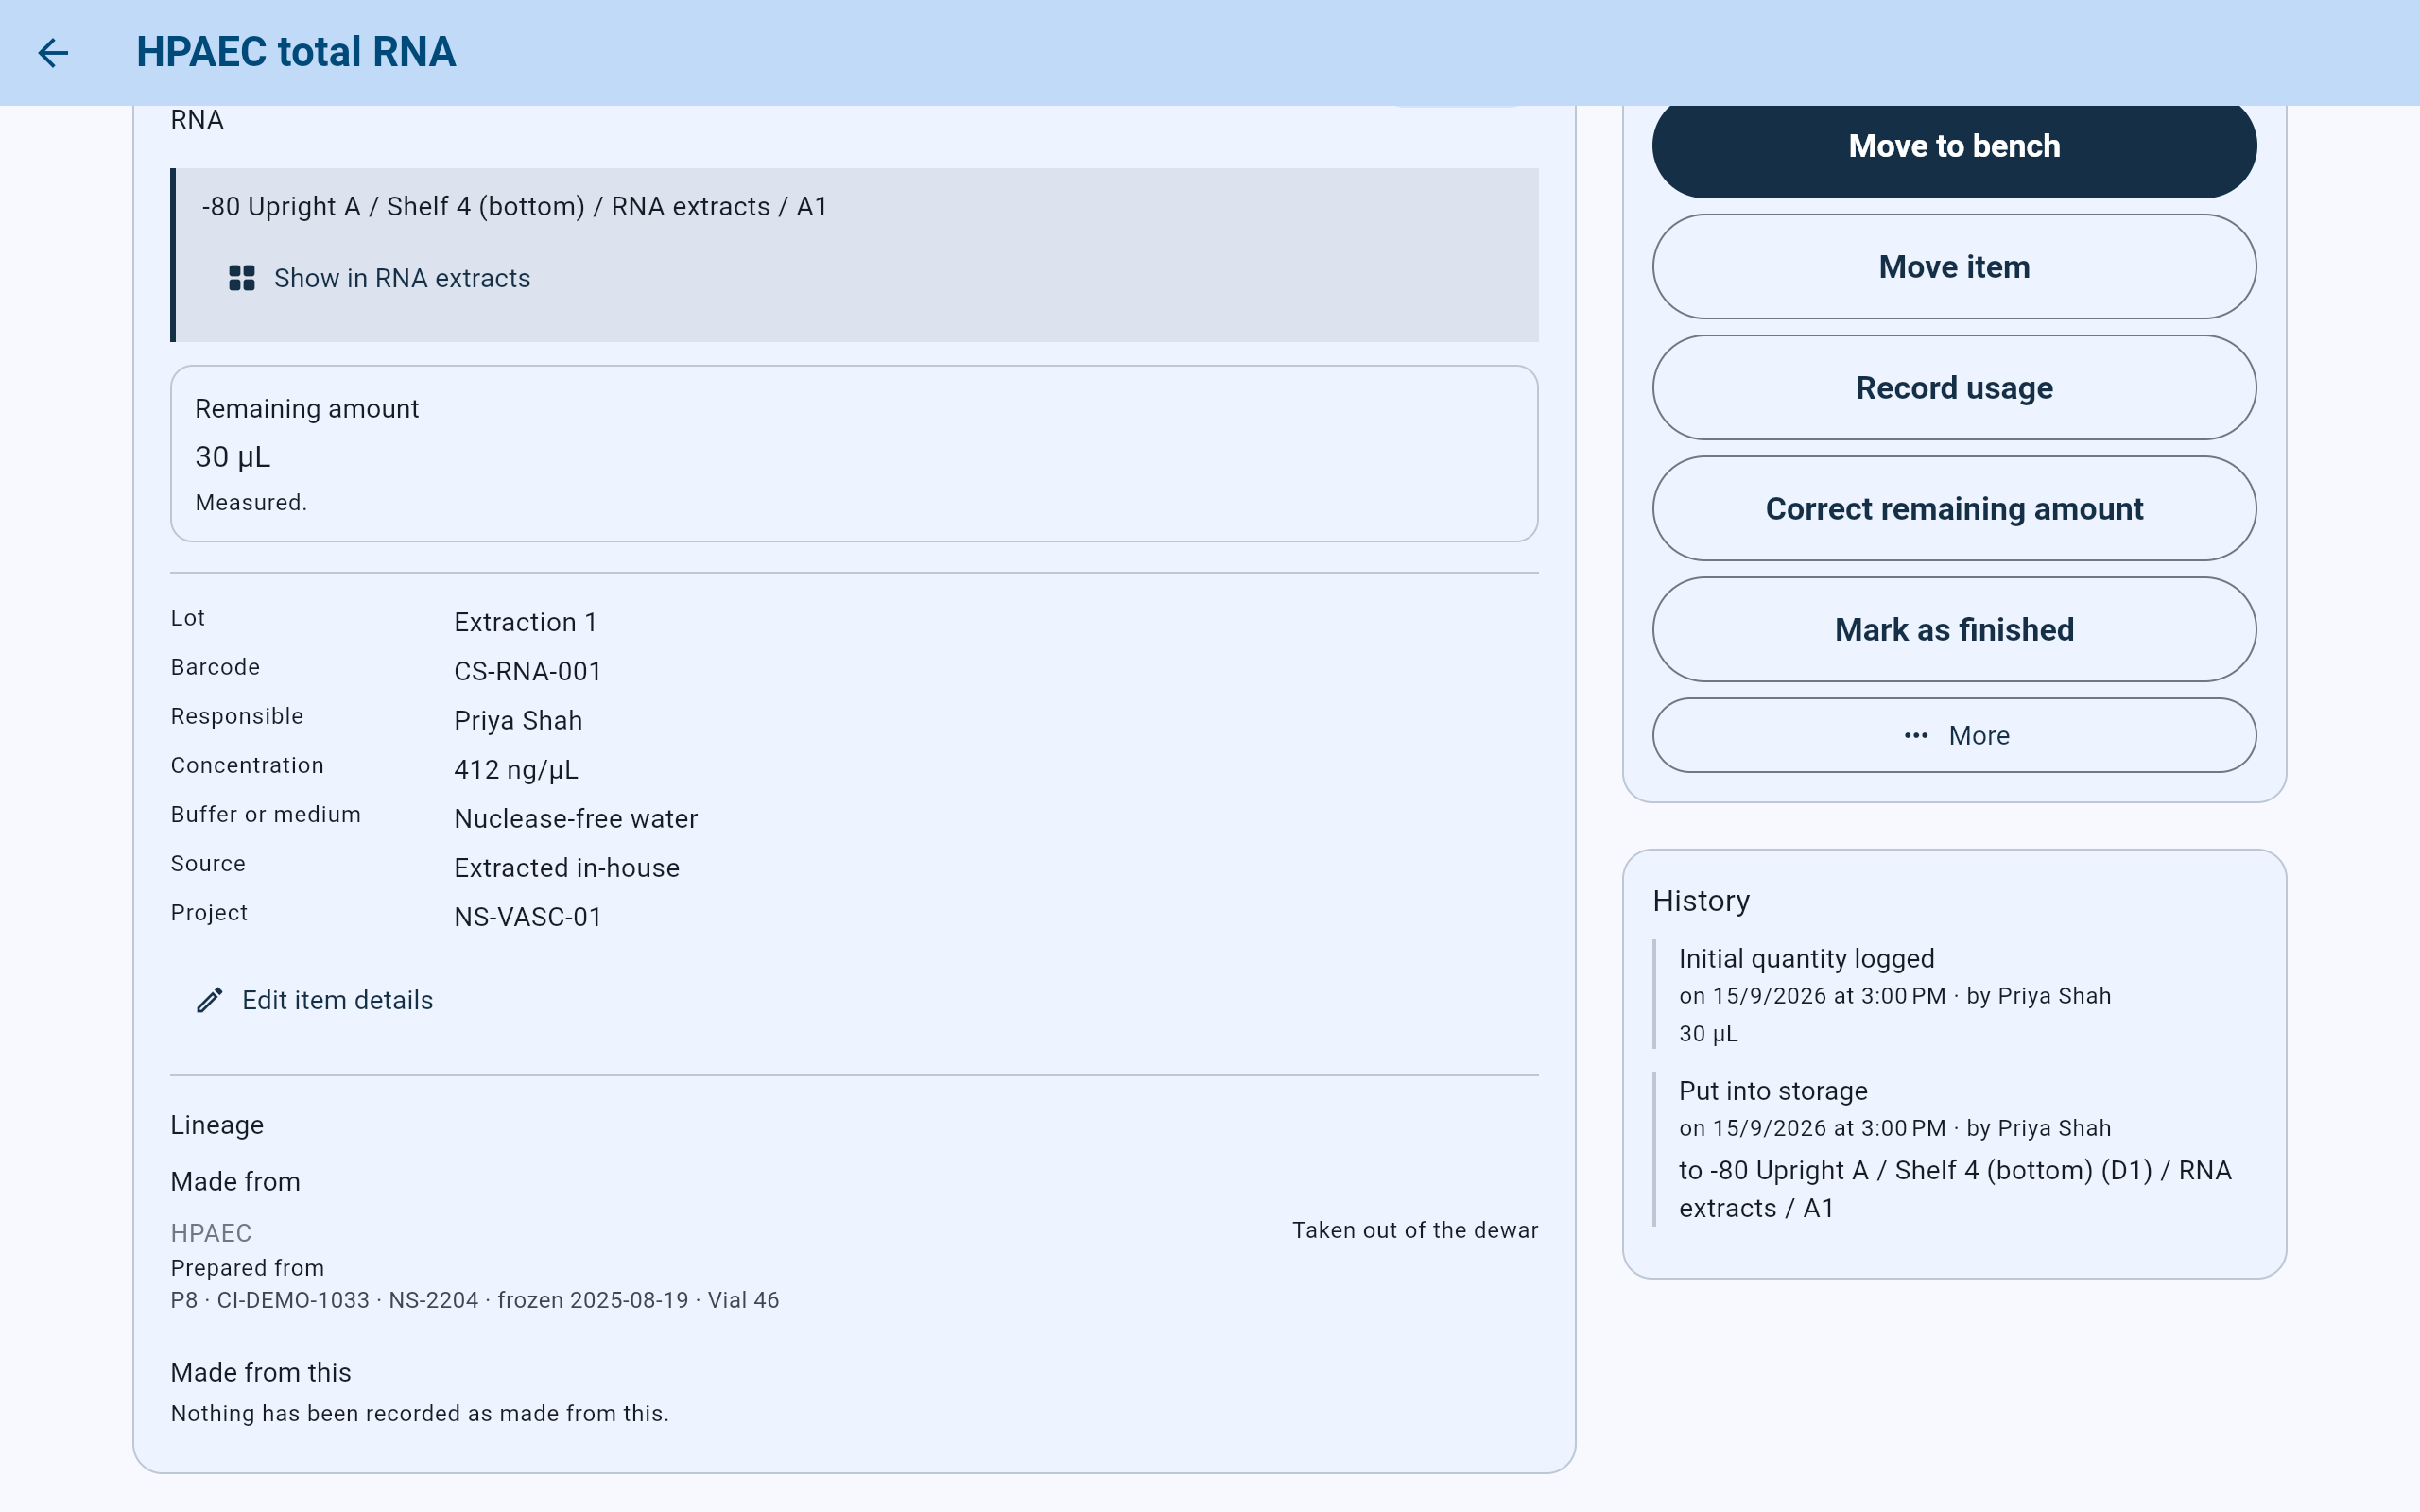Go back using the arrow icon
Image resolution: width=2420 pixels, height=1512 pixels.
click(x=53, y=52)
